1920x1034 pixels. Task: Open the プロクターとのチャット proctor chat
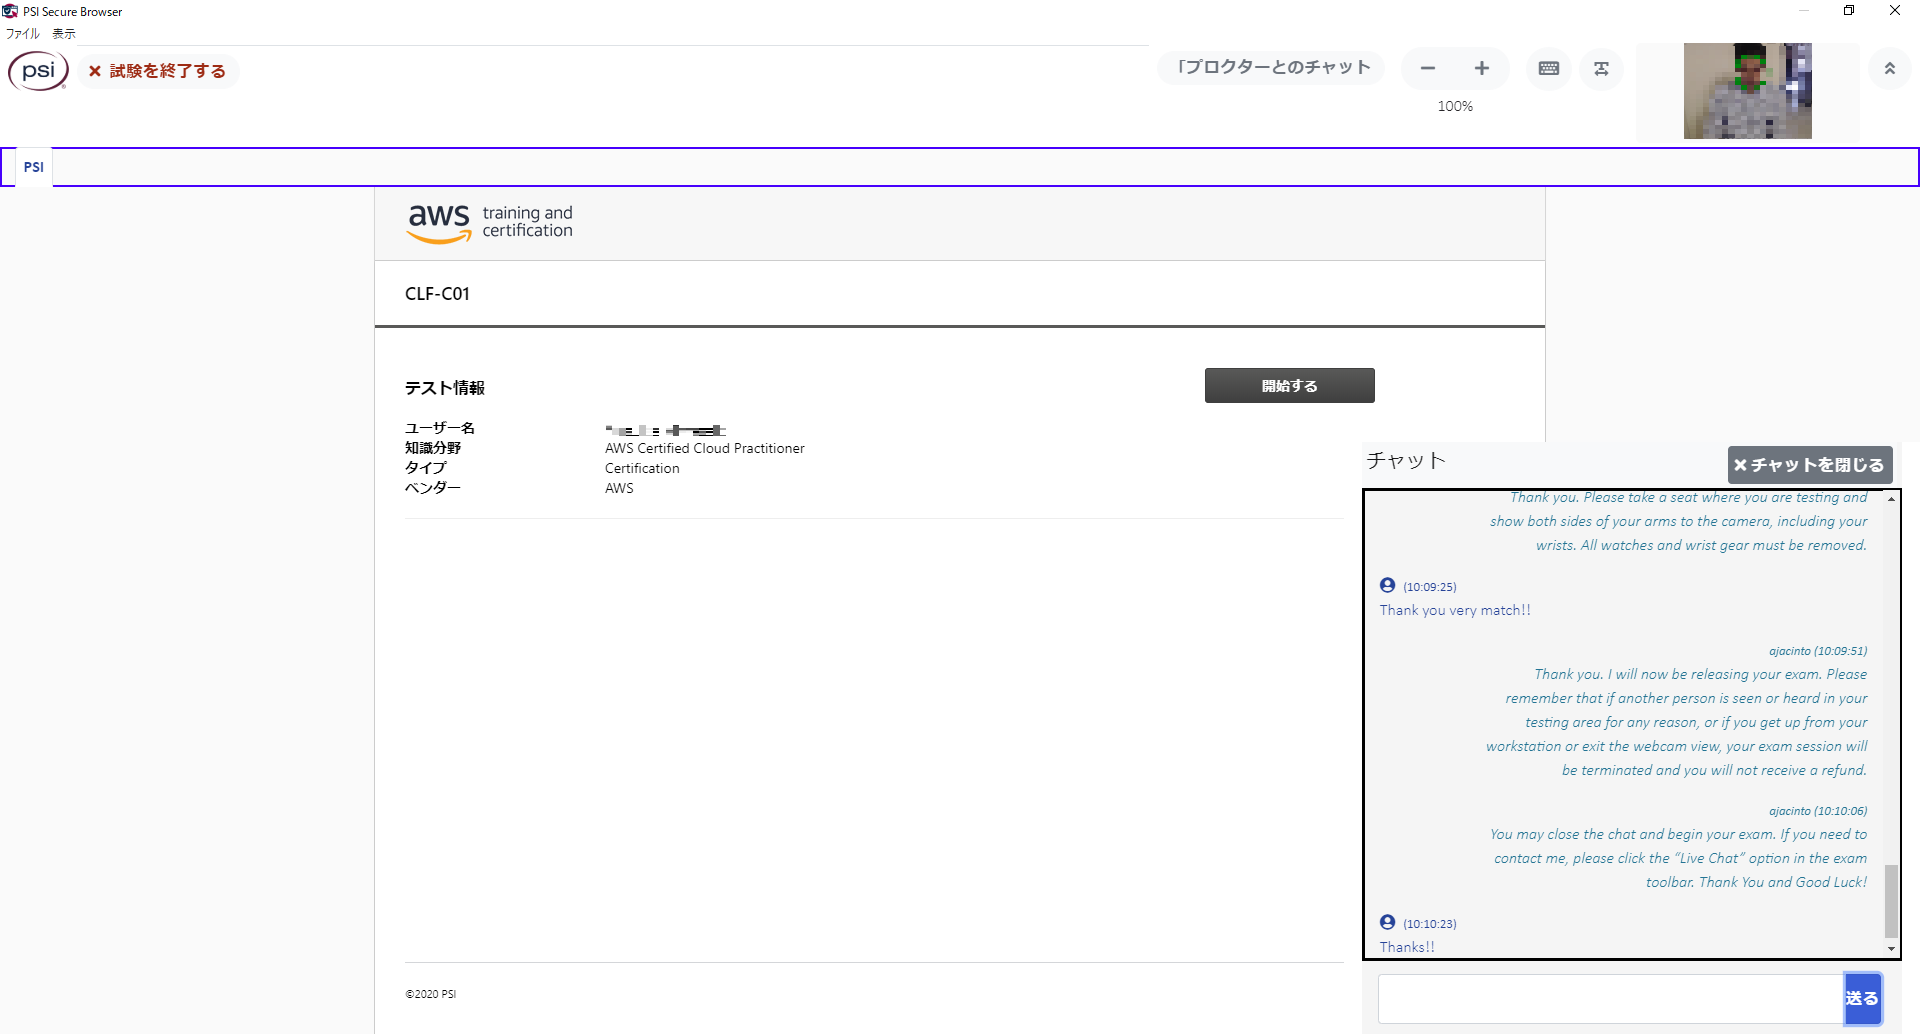coord(1271,67)
